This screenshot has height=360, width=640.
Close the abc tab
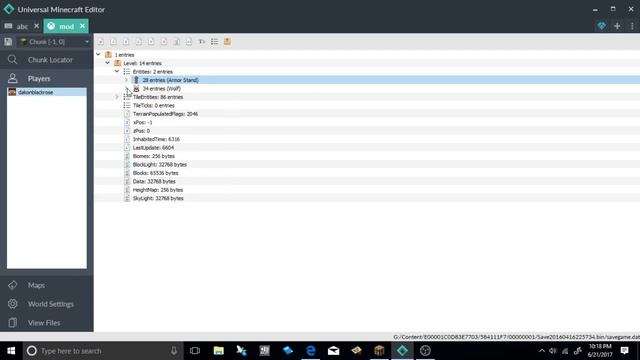(36, 26)
